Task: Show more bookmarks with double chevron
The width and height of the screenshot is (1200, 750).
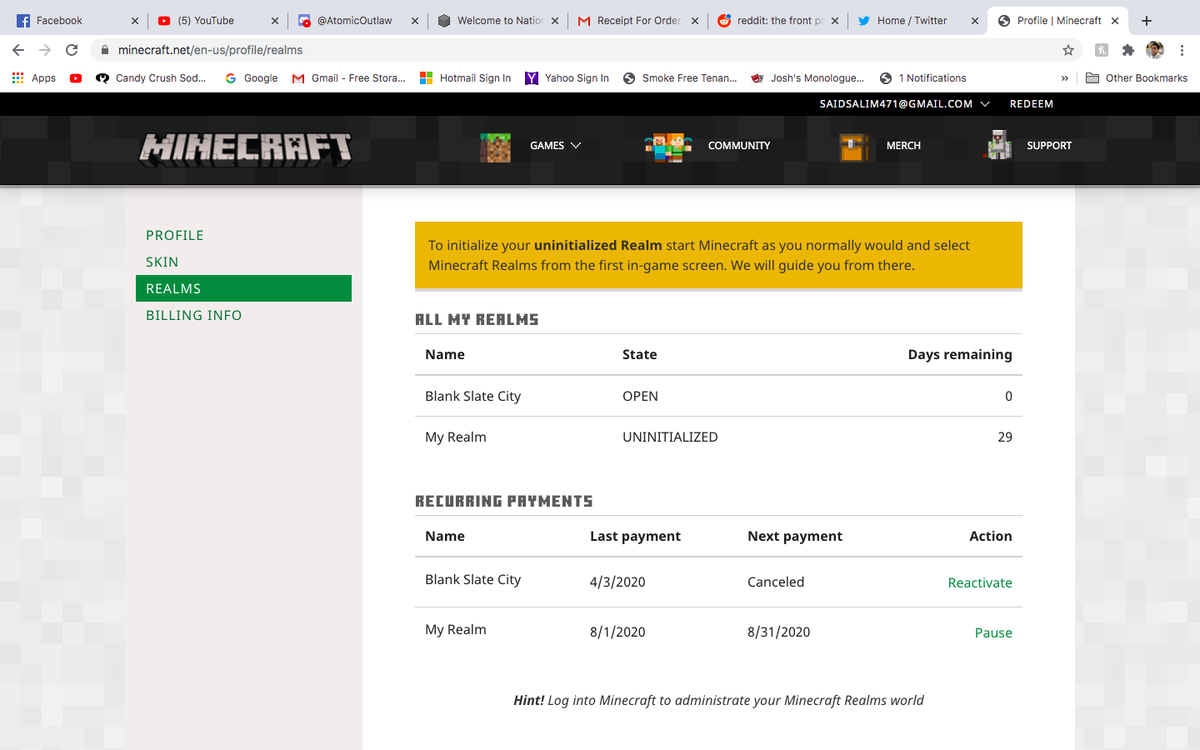Action: (1064, 78)
